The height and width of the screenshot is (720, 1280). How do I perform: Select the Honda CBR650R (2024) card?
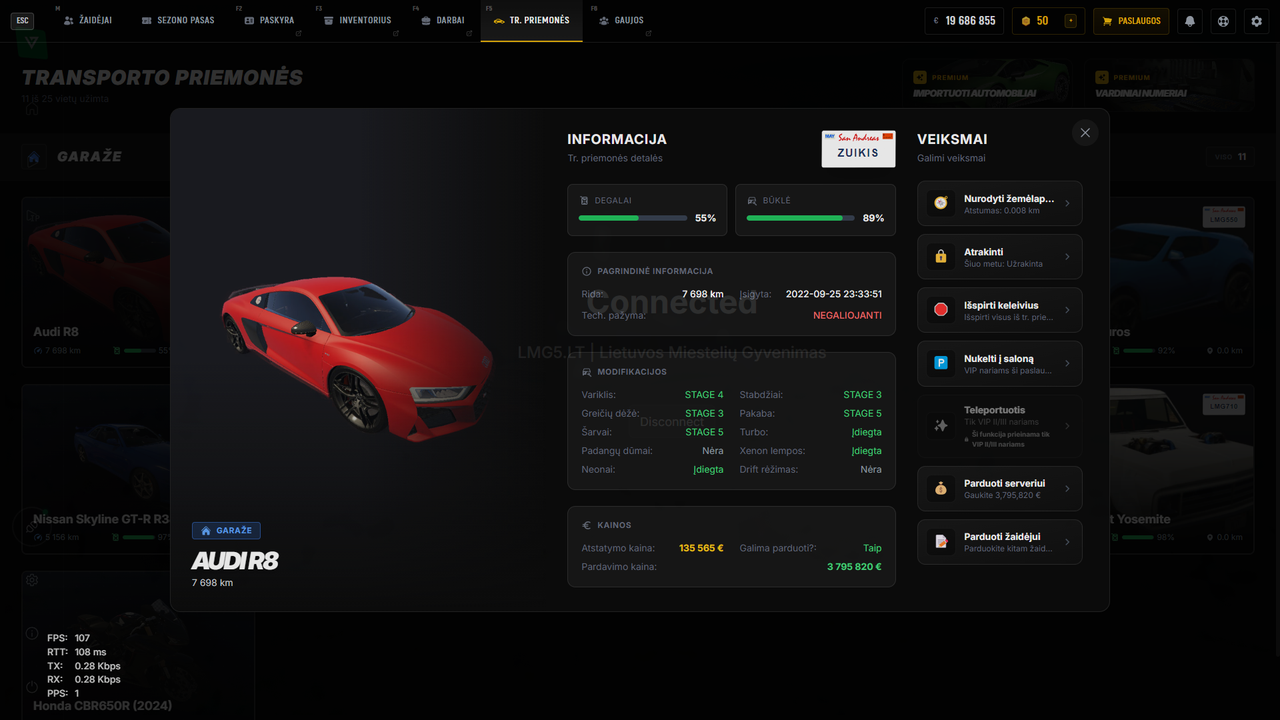(x=138, y=644)
